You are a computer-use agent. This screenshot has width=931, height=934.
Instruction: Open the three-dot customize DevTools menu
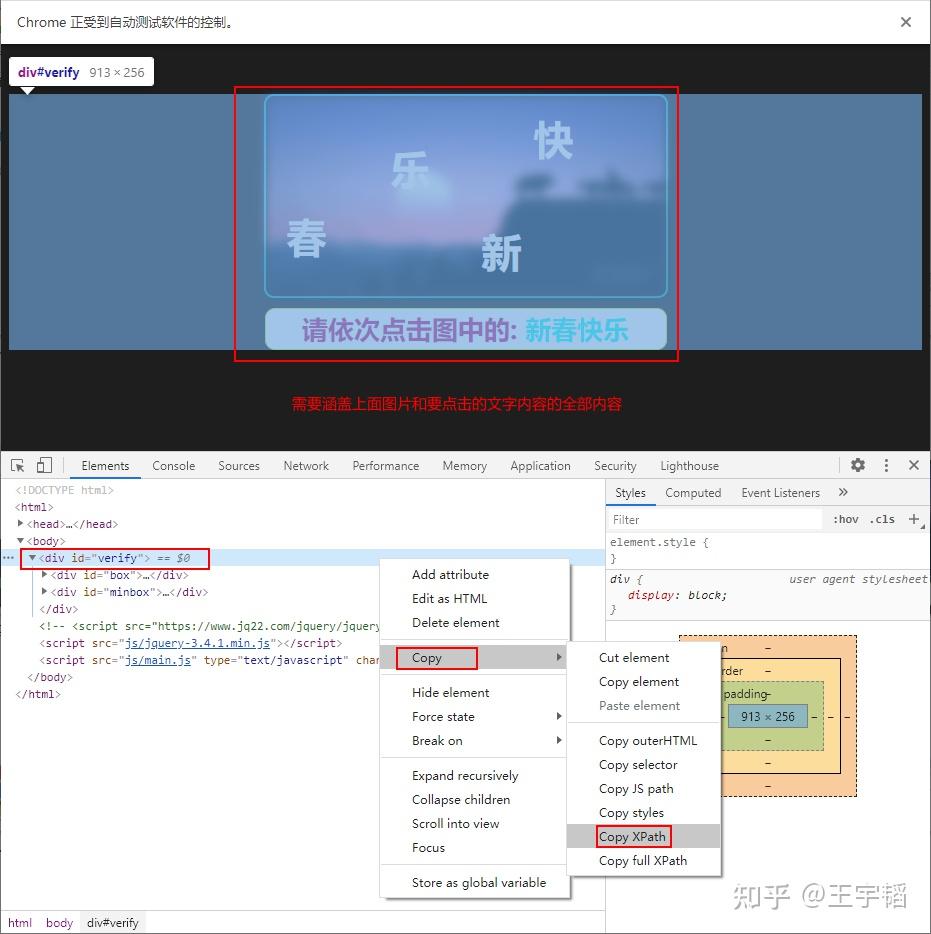point(886,465)
